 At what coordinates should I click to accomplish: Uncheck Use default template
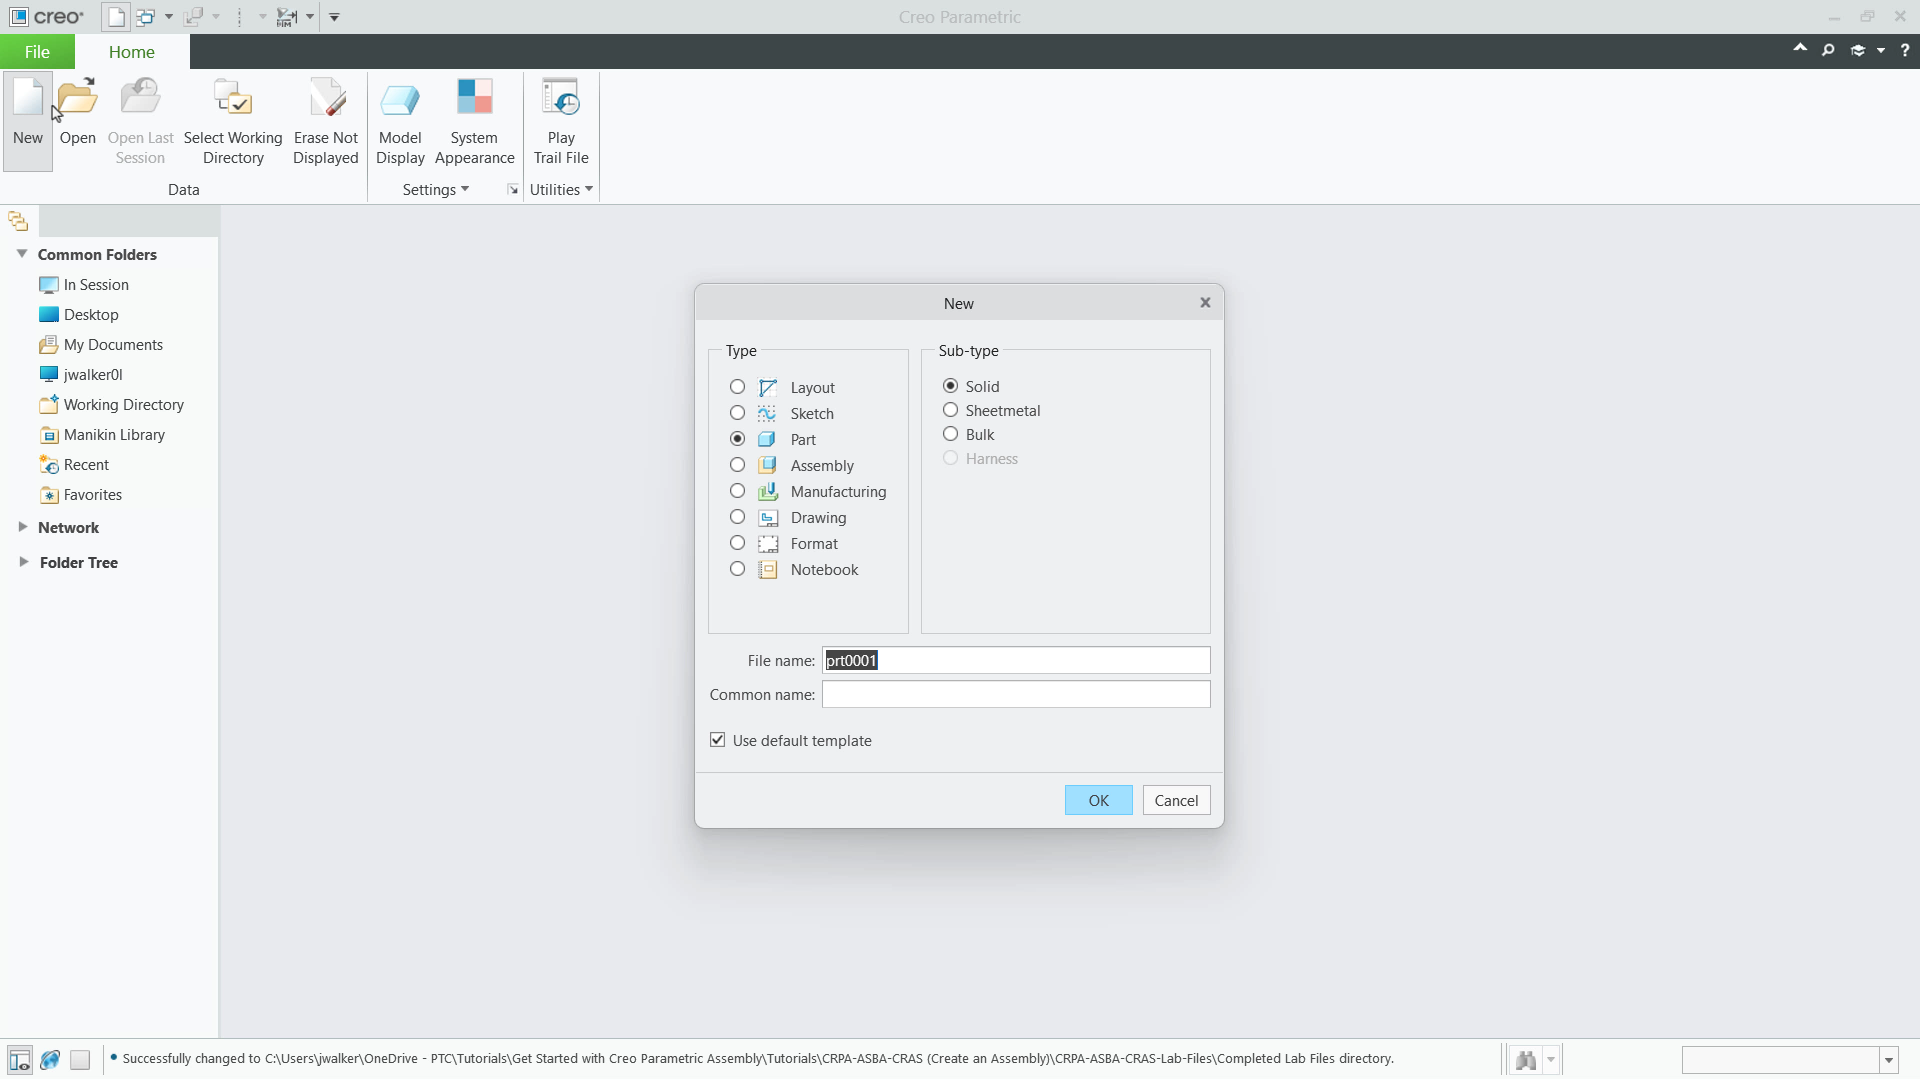717,740
